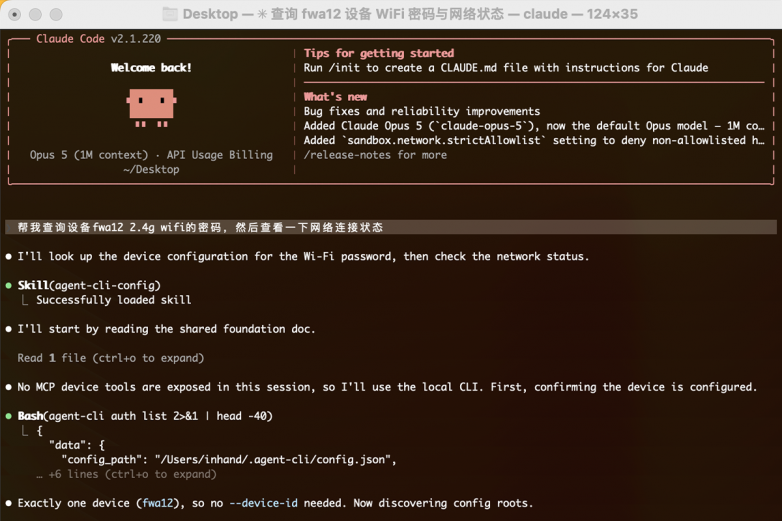Click the 'Welcome back!' heading
Viewport: 782px width, 521px height.
coord(151,68)
